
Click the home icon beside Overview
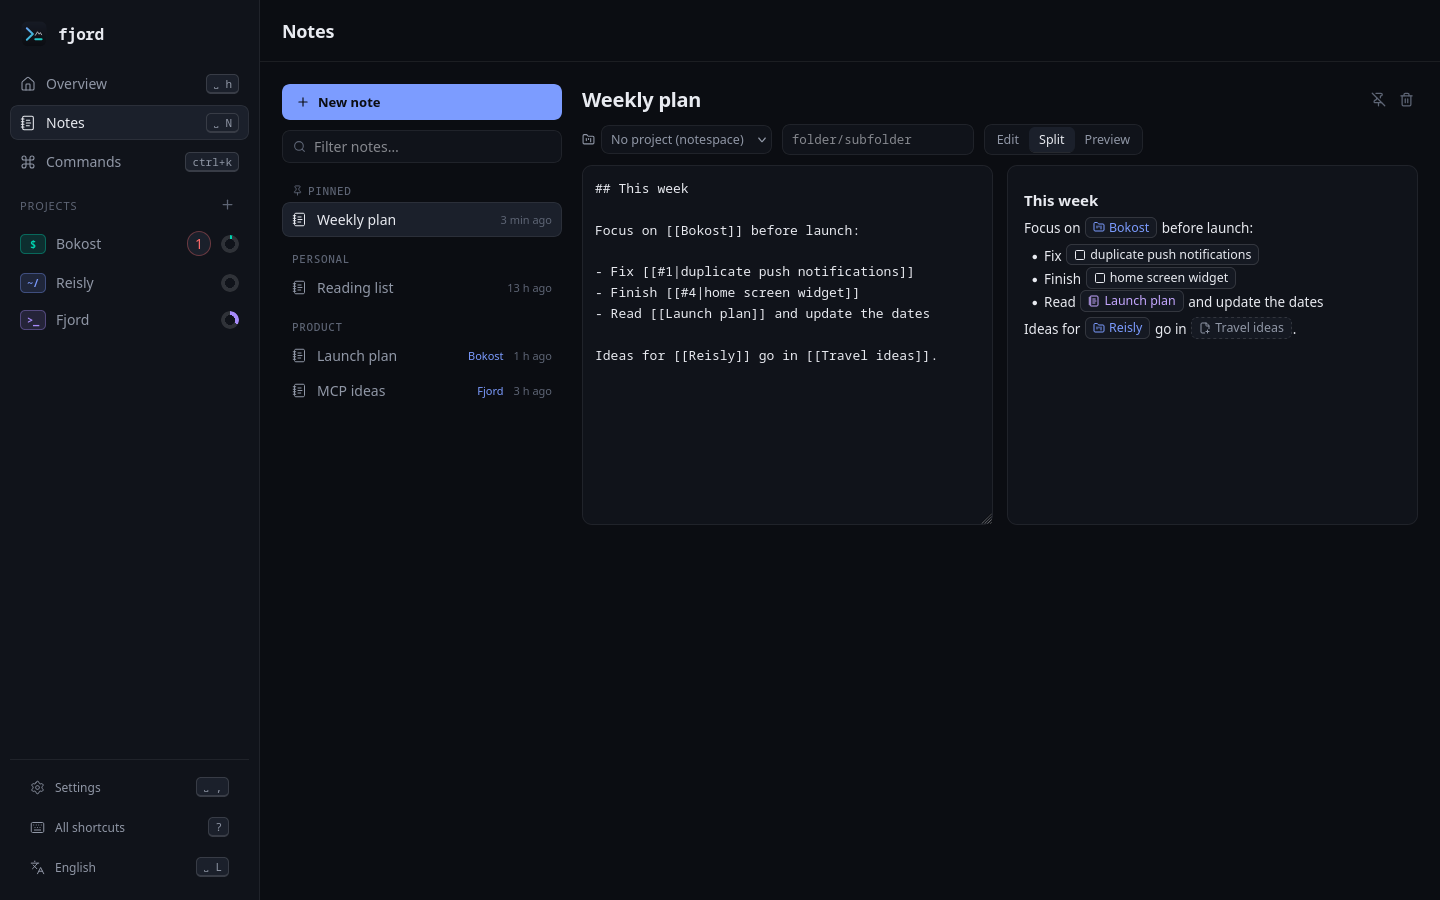click(28, 84)
